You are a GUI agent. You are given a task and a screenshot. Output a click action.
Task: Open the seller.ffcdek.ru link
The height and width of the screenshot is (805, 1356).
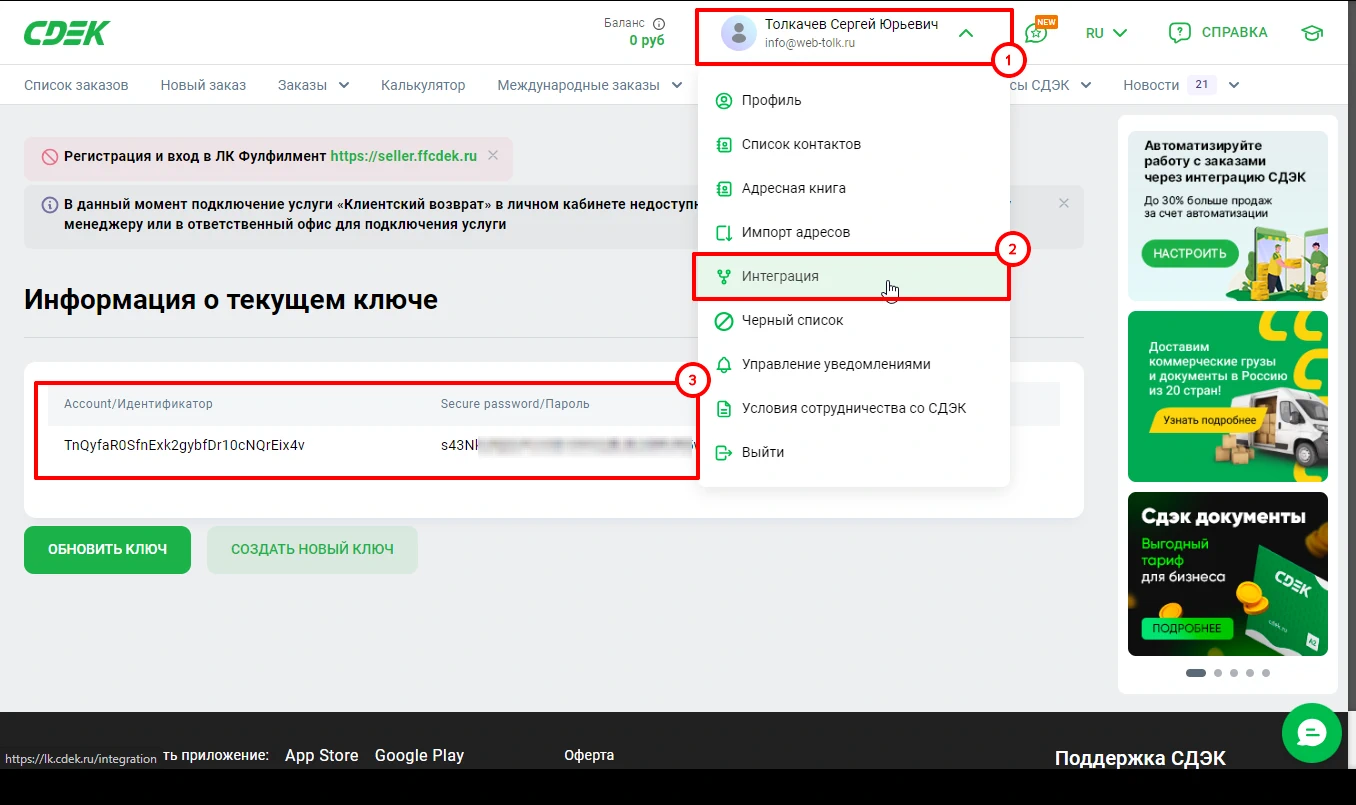click(403, 156)
